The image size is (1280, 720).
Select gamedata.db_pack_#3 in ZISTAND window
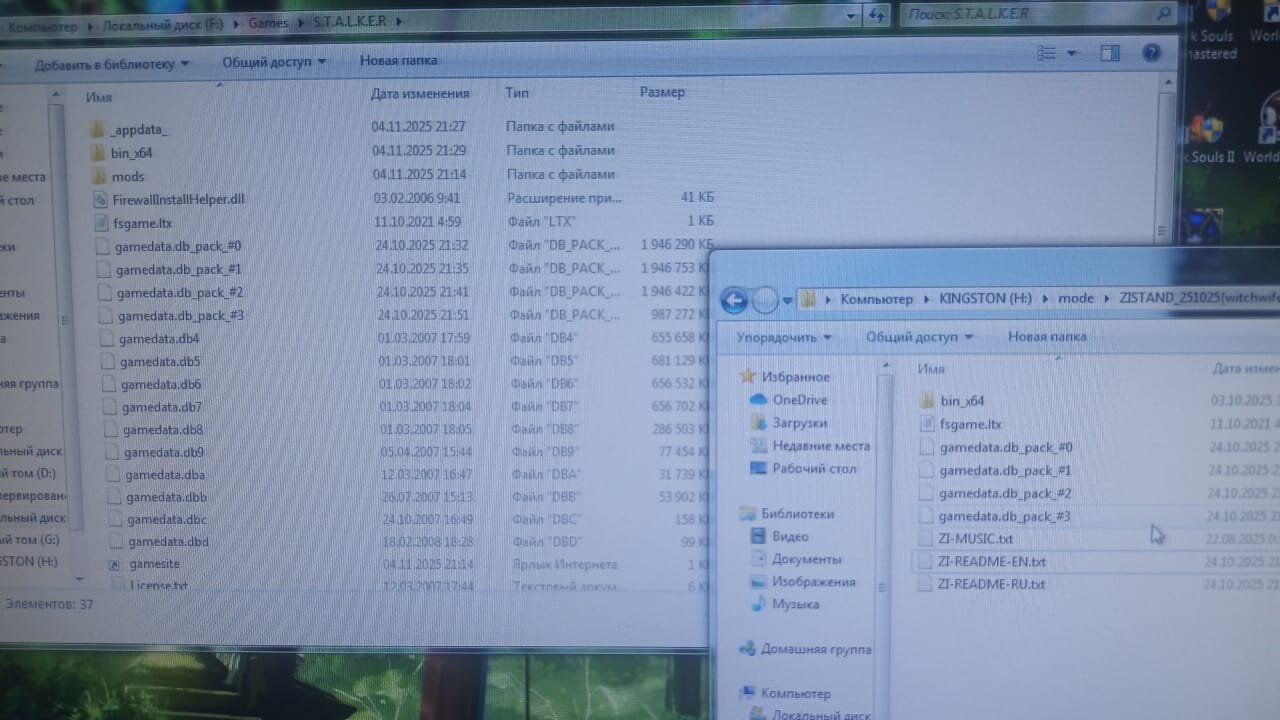point(995,516)
